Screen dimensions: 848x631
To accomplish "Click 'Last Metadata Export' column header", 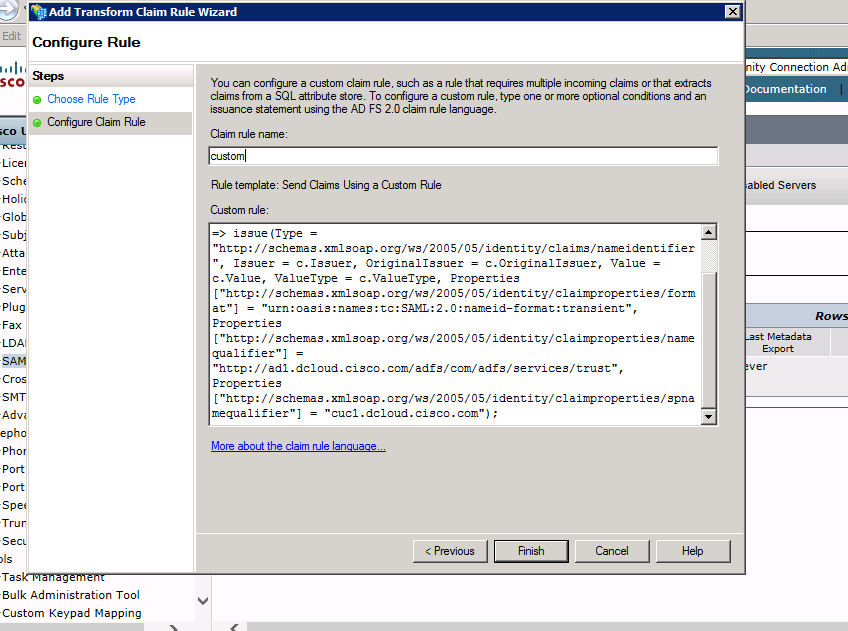I will [778, 343].
